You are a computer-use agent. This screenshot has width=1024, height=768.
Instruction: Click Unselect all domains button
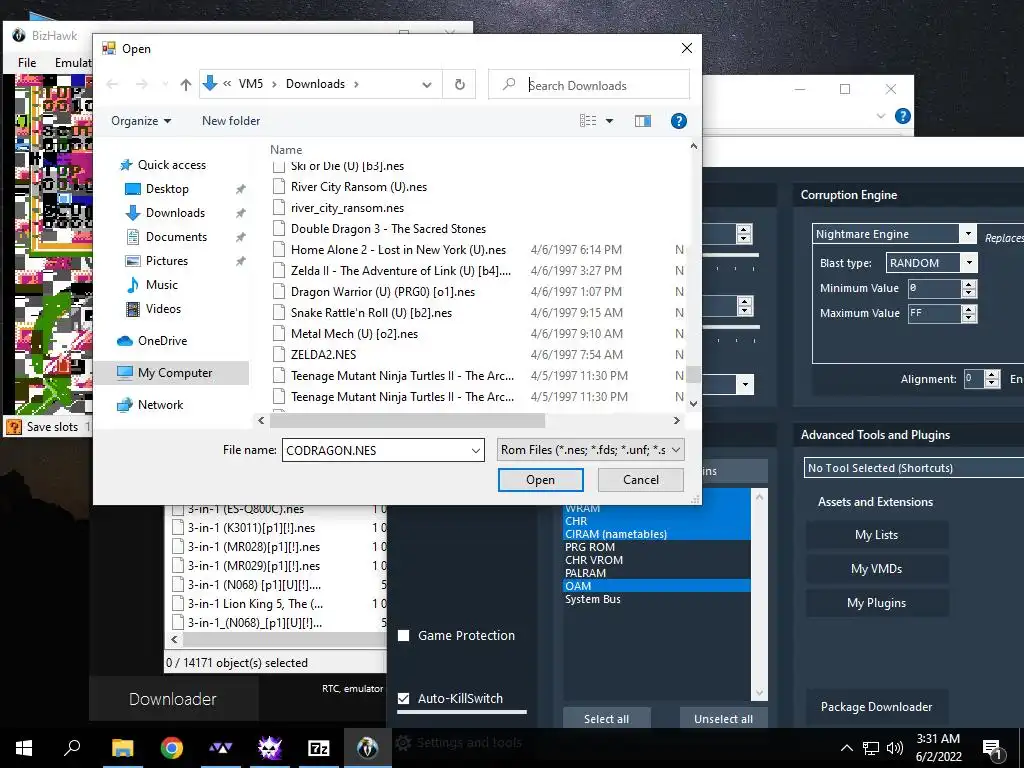coord(723,718)
